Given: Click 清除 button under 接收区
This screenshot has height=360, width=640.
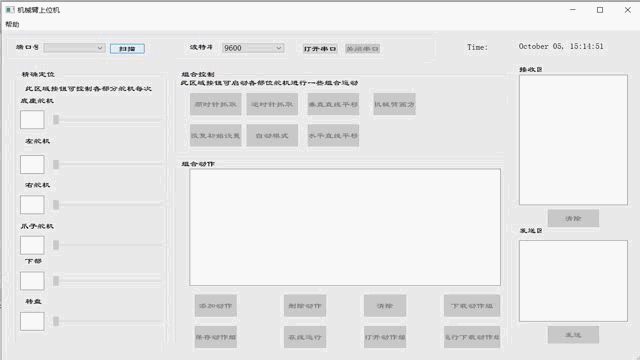Looking at the screenshot, I should point(573,218).
